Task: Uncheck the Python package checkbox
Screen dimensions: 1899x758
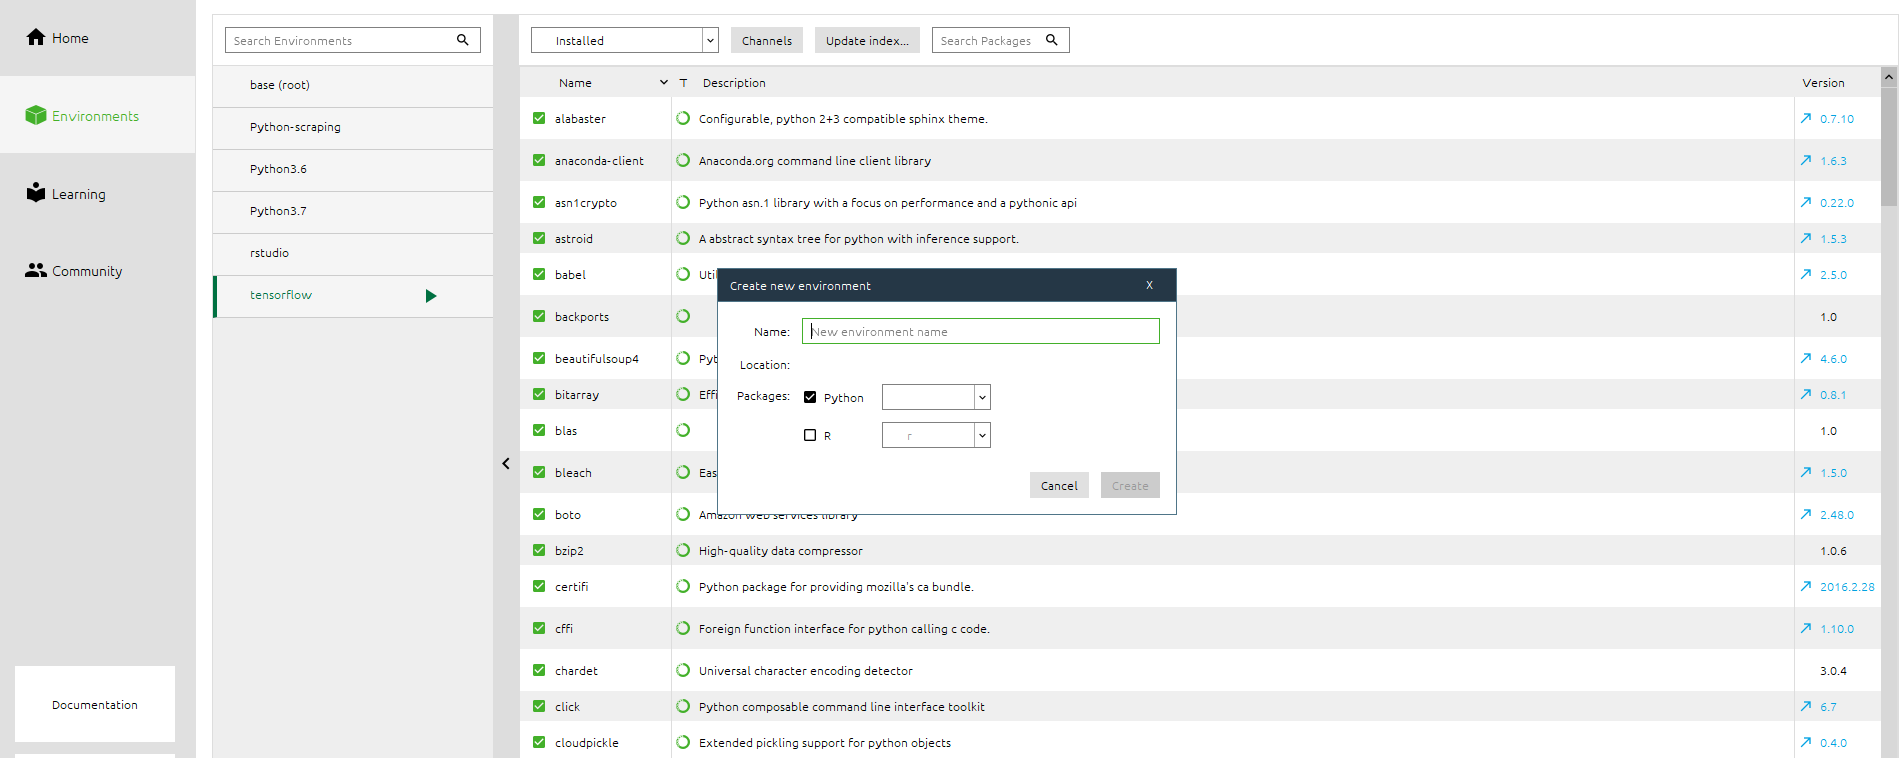Action: click(x=810, y=397)
